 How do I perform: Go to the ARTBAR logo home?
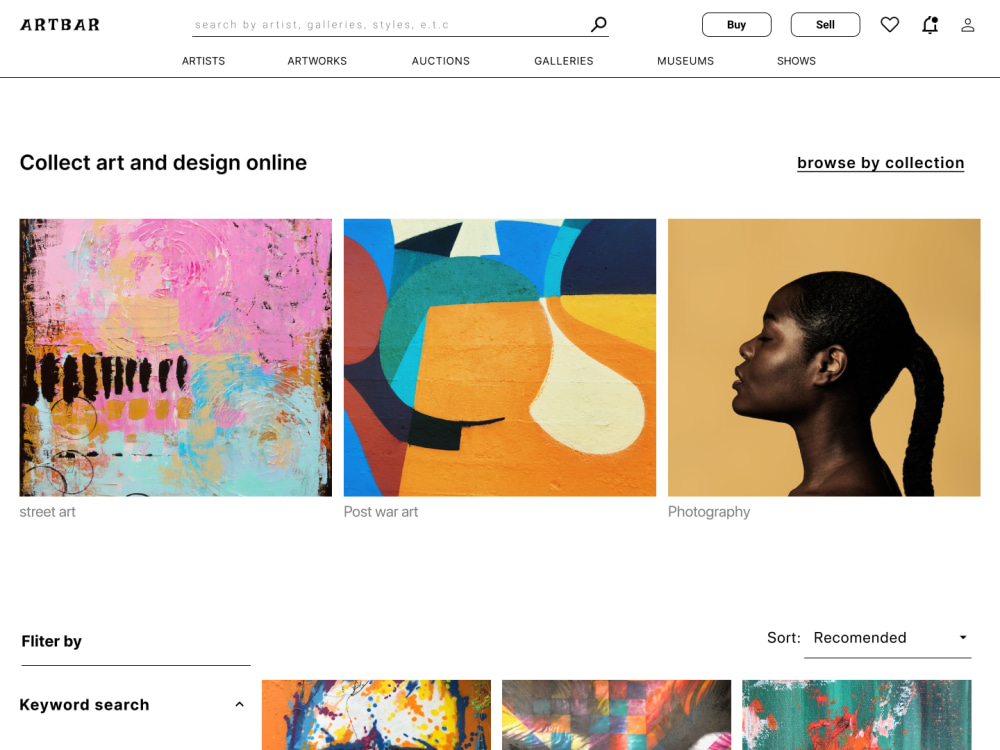(x=60, y=25)
